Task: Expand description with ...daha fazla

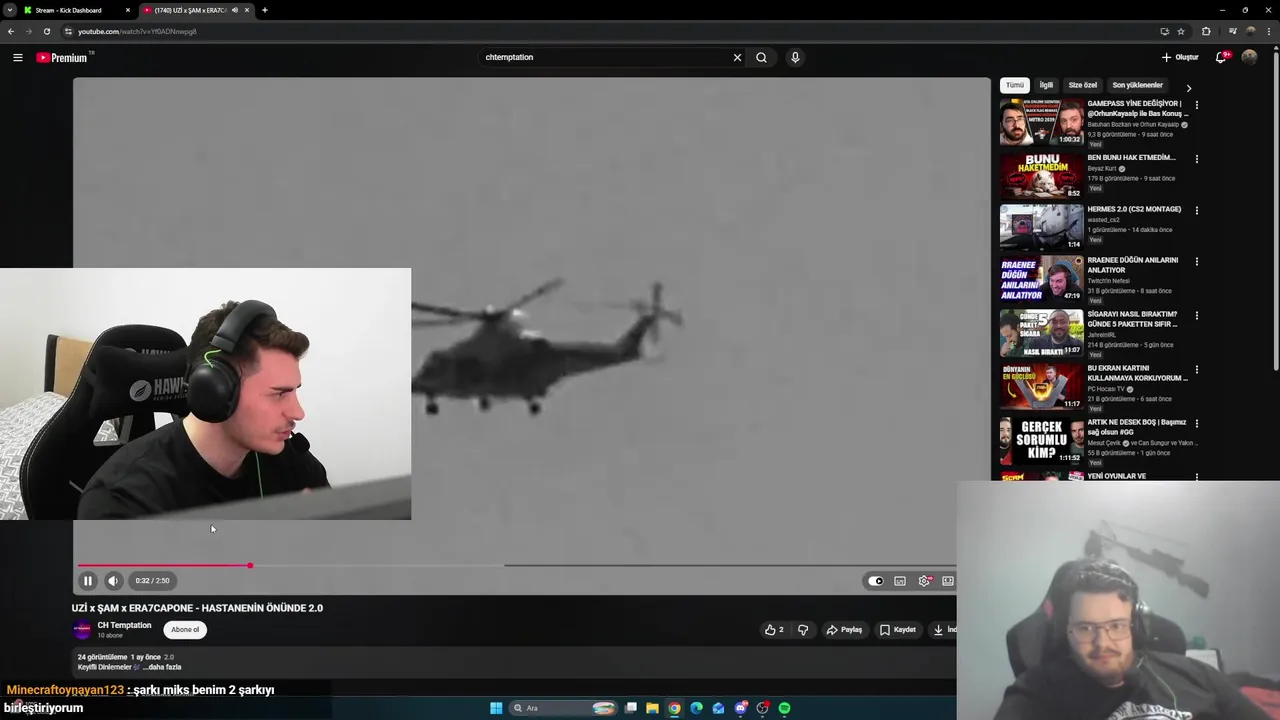Action: [162, 667]
